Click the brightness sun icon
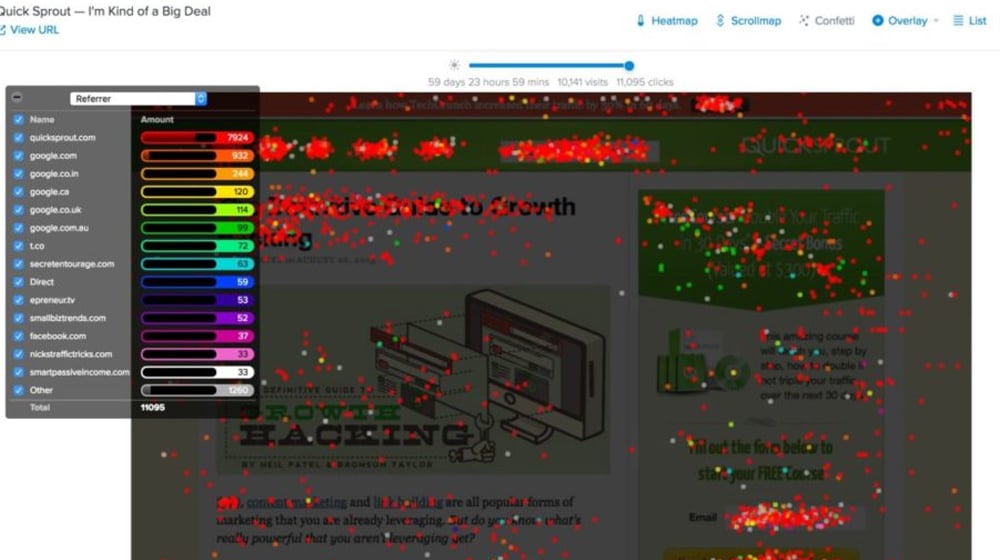Screen dimensions: 1000x560 coord(454,65)
